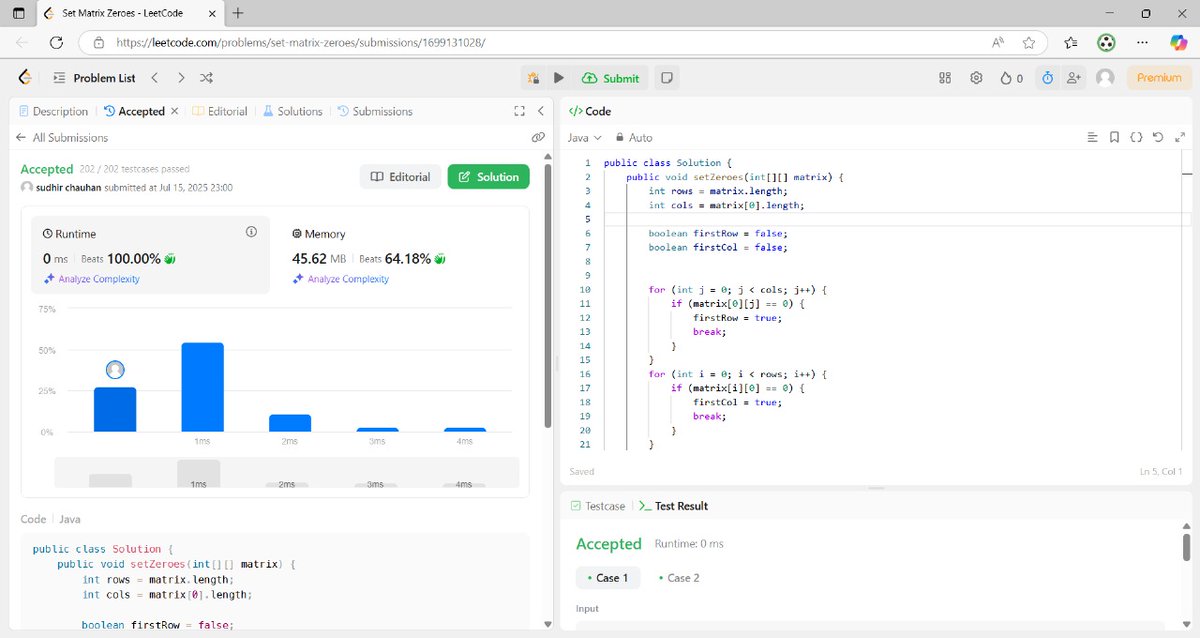Expand code editor fullscreen icon
This screenshot has width=1200, height=638.
pyautogui.click(x=1179, y=138)
